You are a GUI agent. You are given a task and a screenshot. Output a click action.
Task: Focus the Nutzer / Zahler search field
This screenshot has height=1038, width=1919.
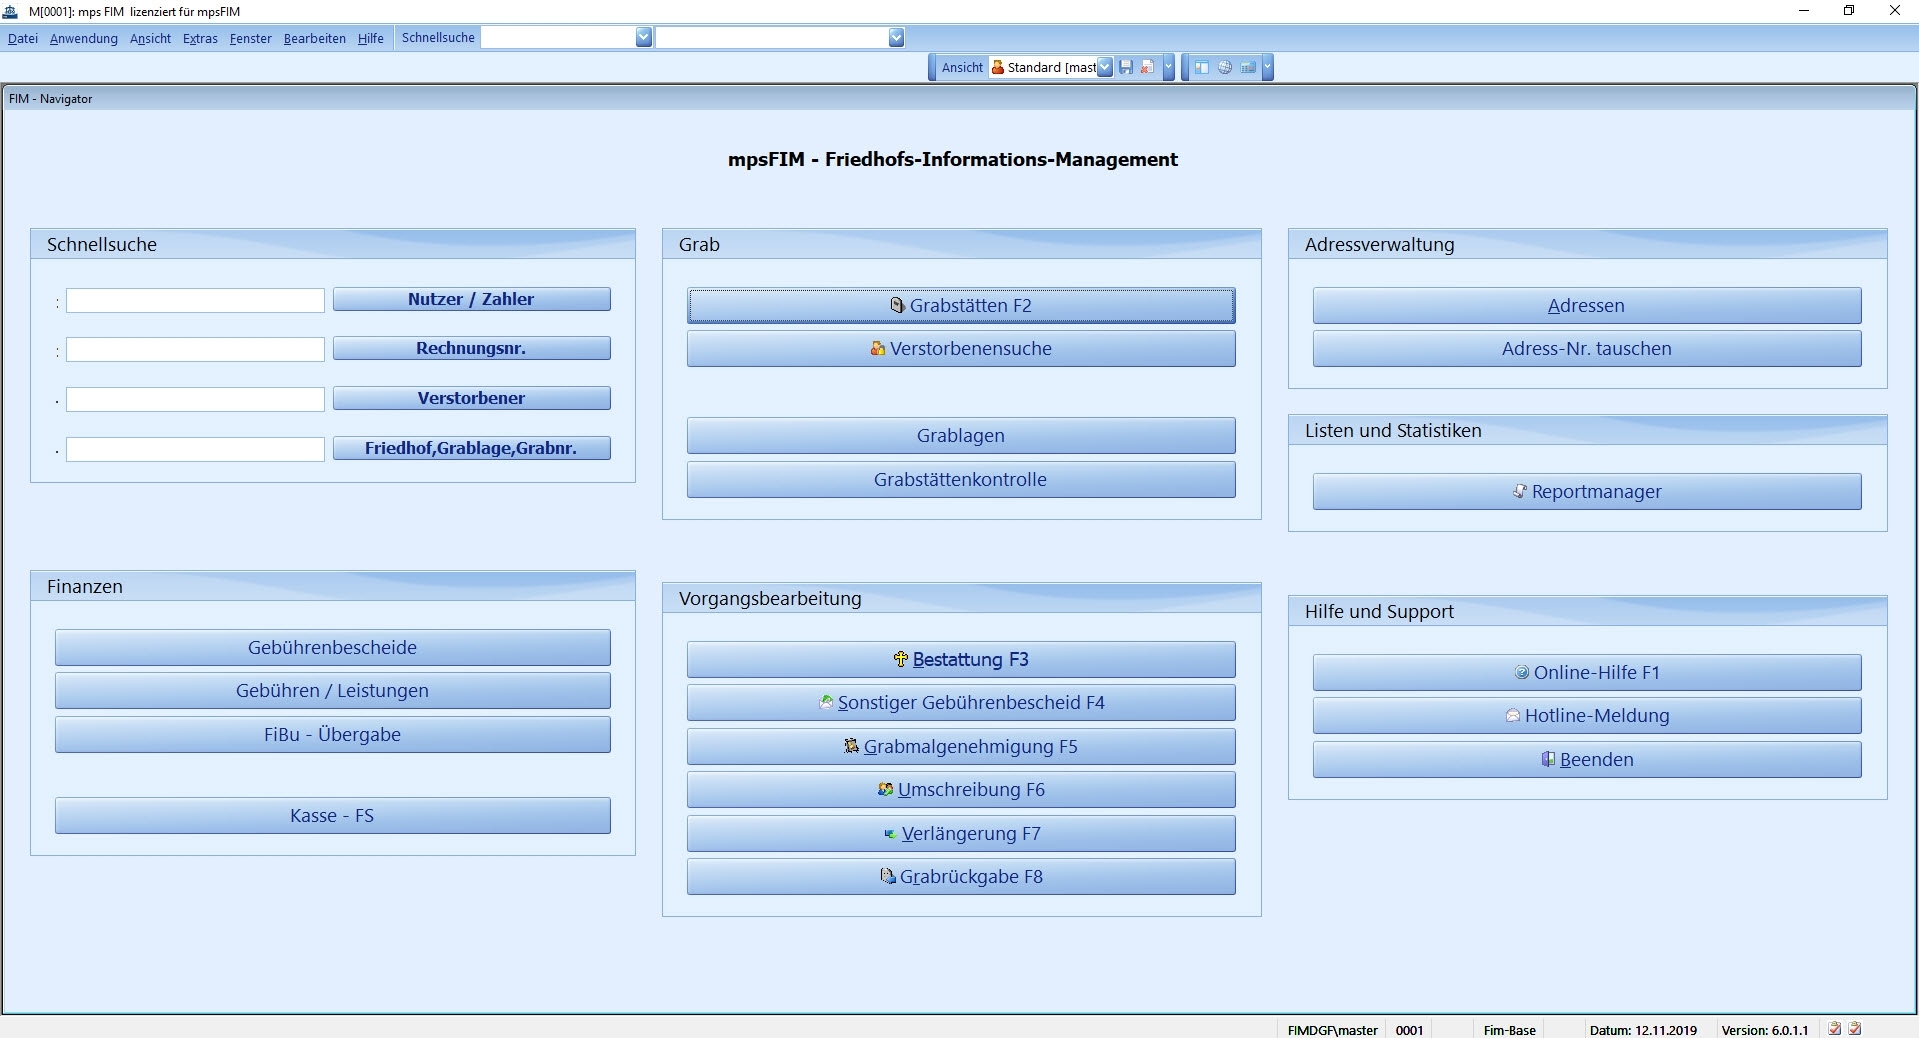tap(195, 300)
